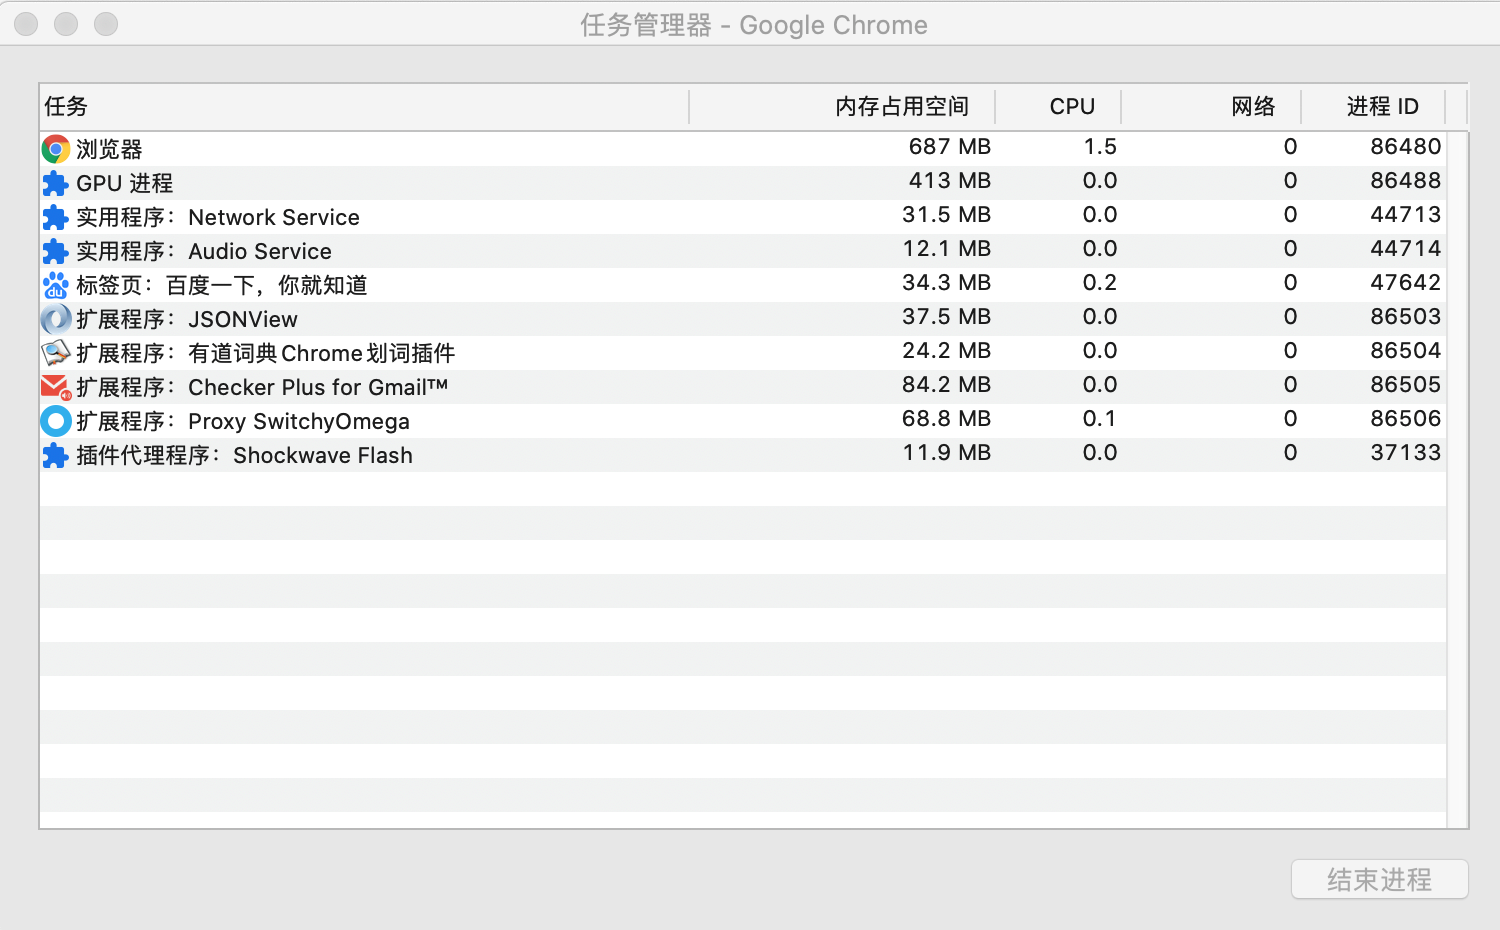Image resolution: width=1500 pixels, height=930 pixels.
Task: Click the window's minimize button
Action: click(66, 24)
